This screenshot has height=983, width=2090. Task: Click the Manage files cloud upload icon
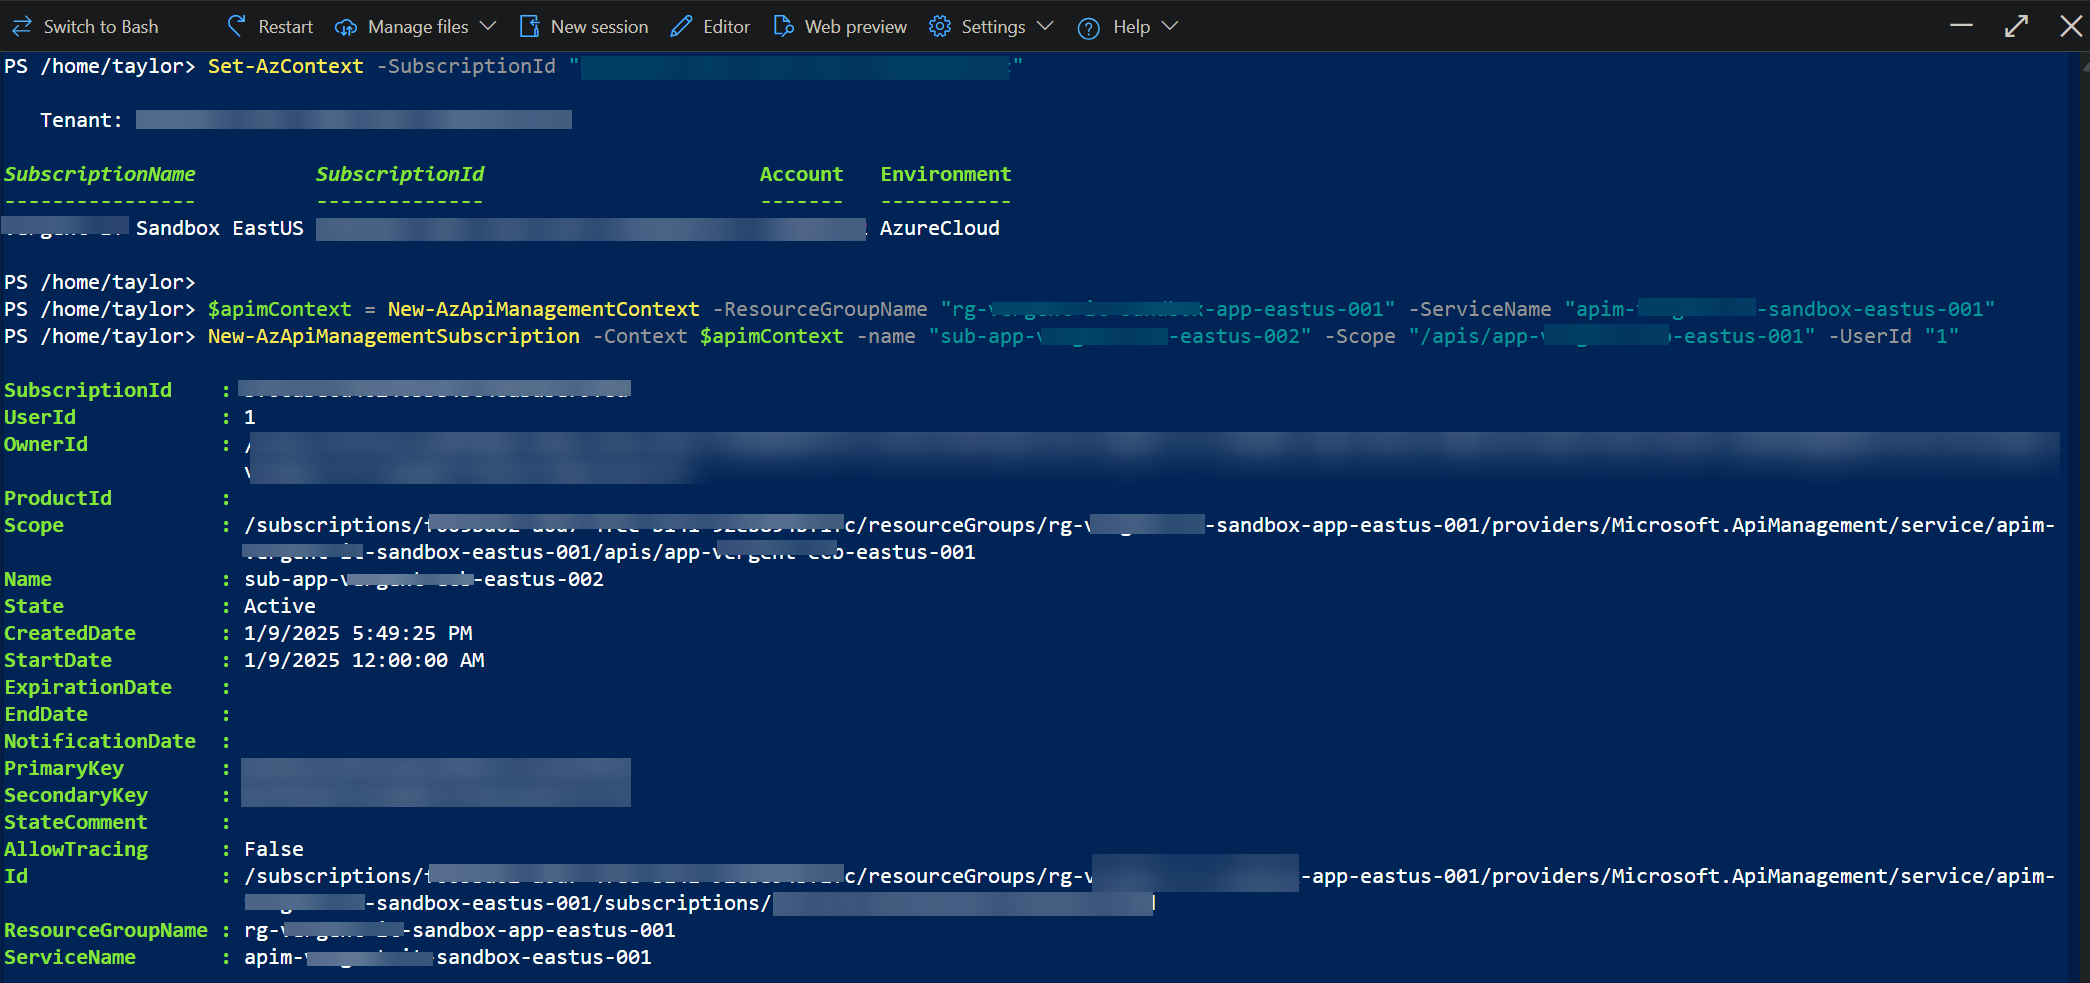tap(346, 27)
